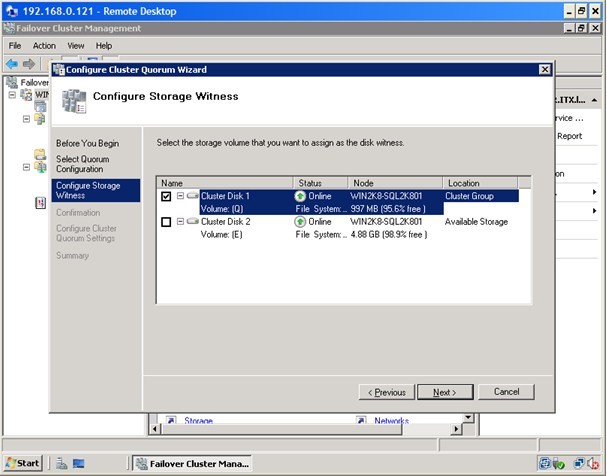Open the Networks link in the background window
The height and width of the screenshot is (476, 607).
391,420
